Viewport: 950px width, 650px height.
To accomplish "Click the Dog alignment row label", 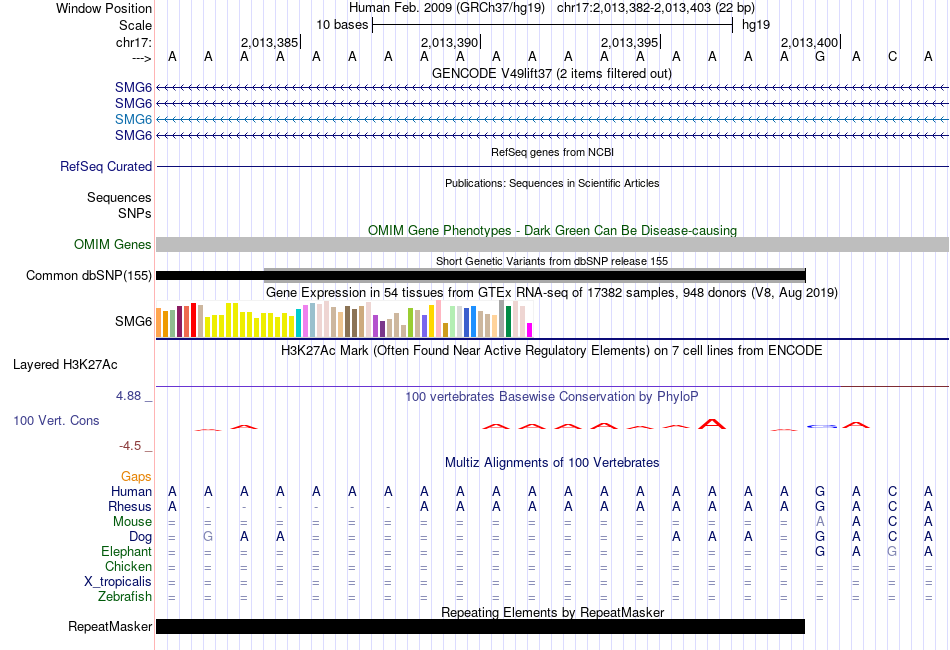I will (x=140, y=537).
